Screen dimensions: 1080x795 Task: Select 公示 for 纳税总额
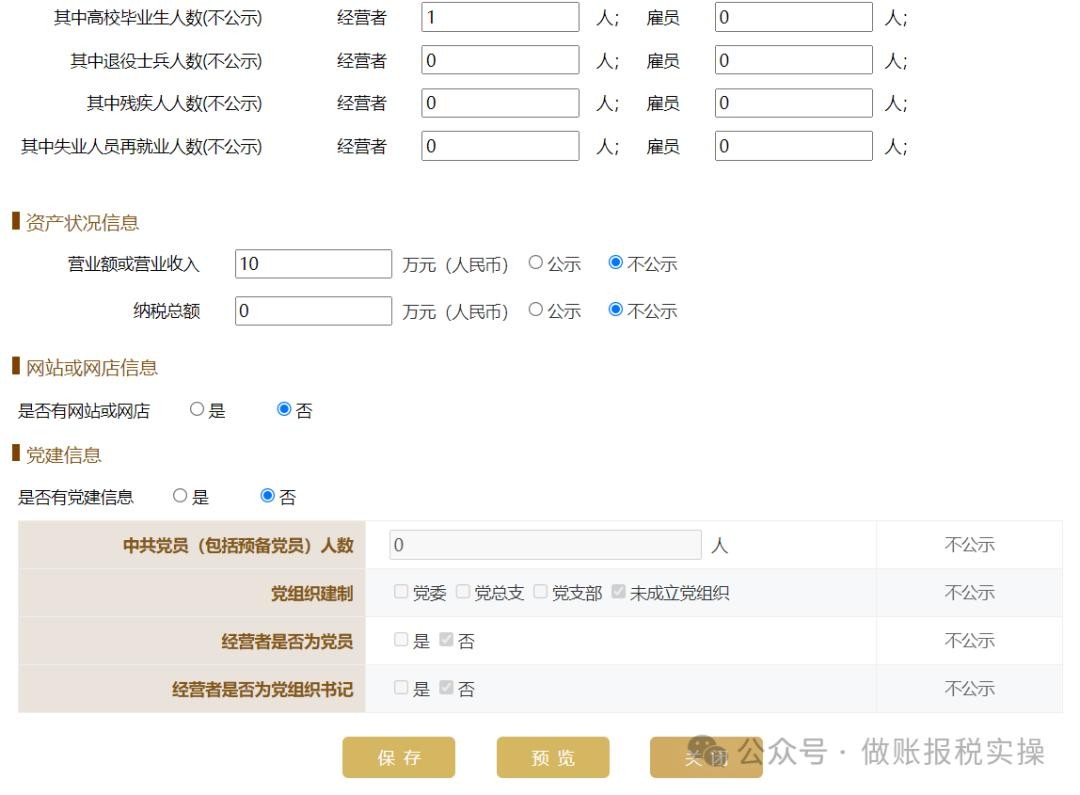(x=536, y=310)
